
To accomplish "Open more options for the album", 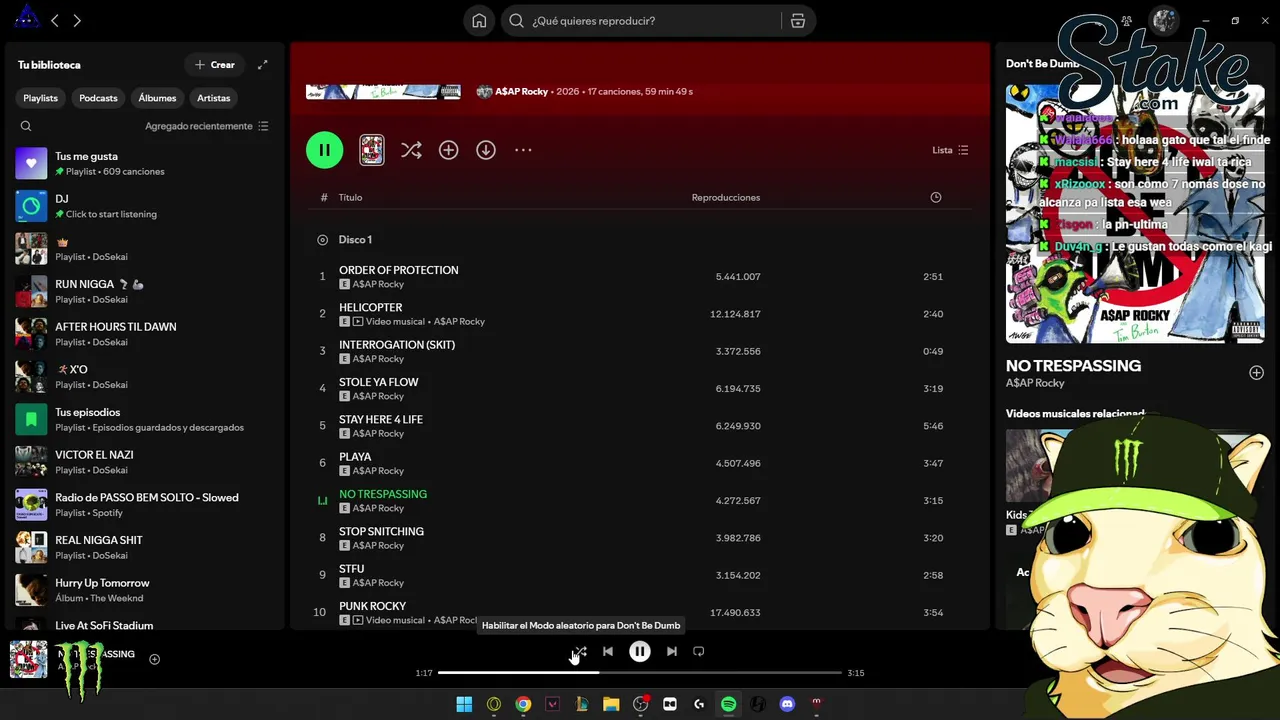I will pyautogui.click(x=523, y=150).
